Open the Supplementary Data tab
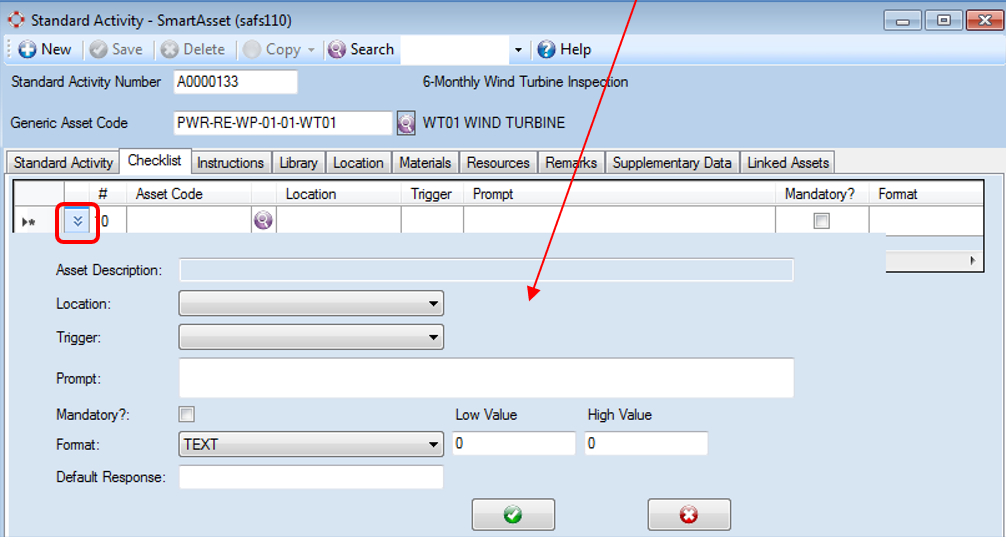This screenshot has height=537, width=1006. point(672,163)
